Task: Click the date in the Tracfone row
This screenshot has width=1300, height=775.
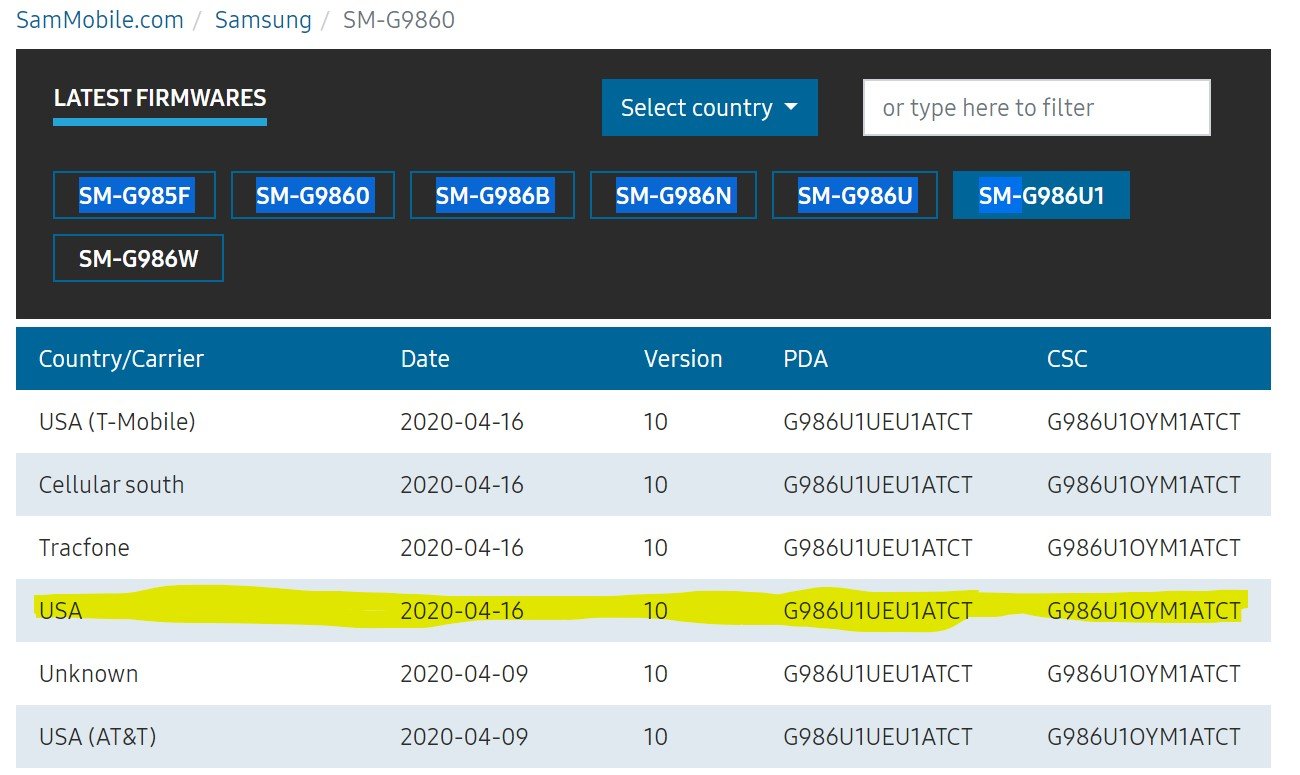Action: coord(462,548)
